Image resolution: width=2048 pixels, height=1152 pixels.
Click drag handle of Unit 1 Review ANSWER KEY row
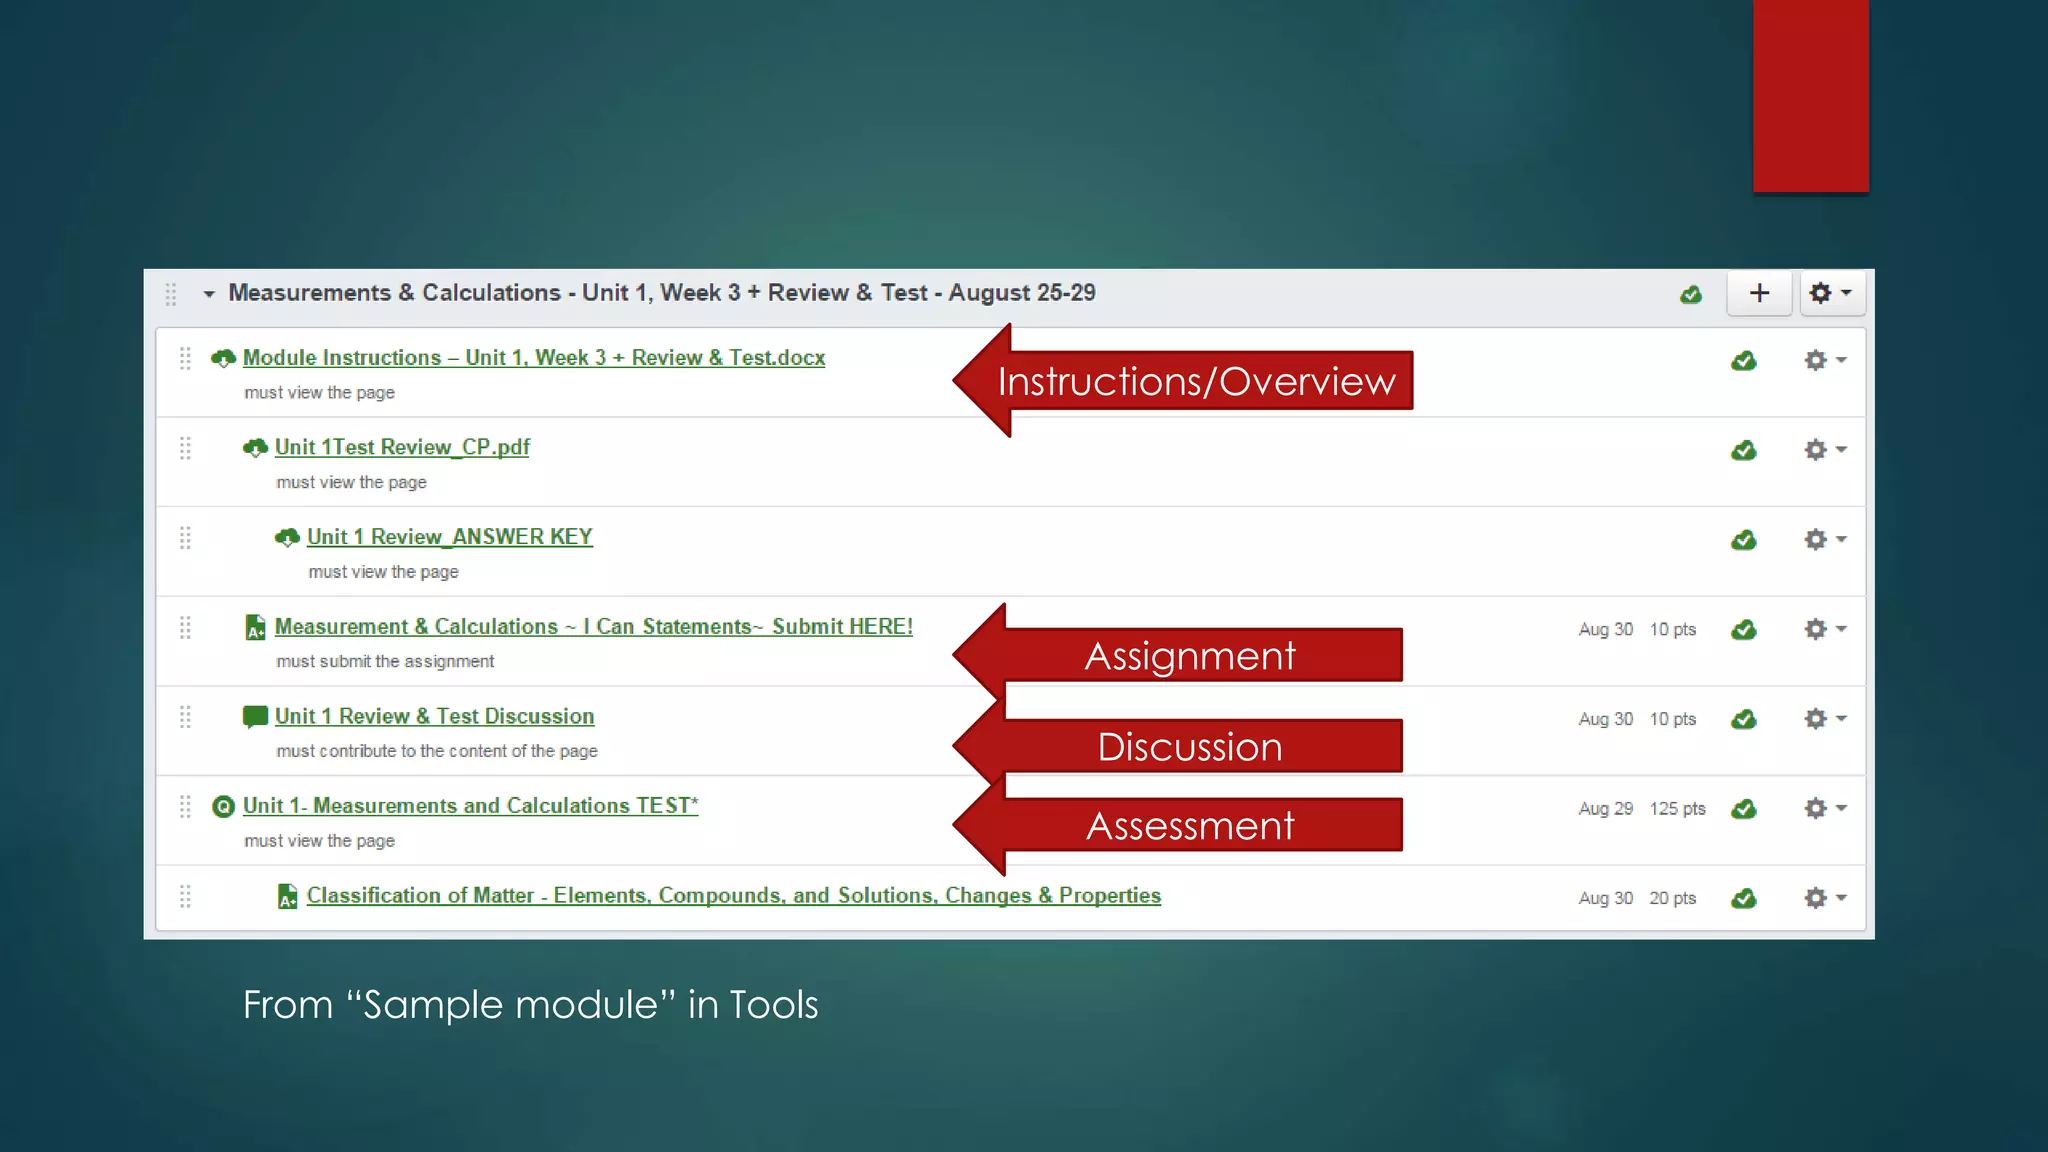coord(185,538)
